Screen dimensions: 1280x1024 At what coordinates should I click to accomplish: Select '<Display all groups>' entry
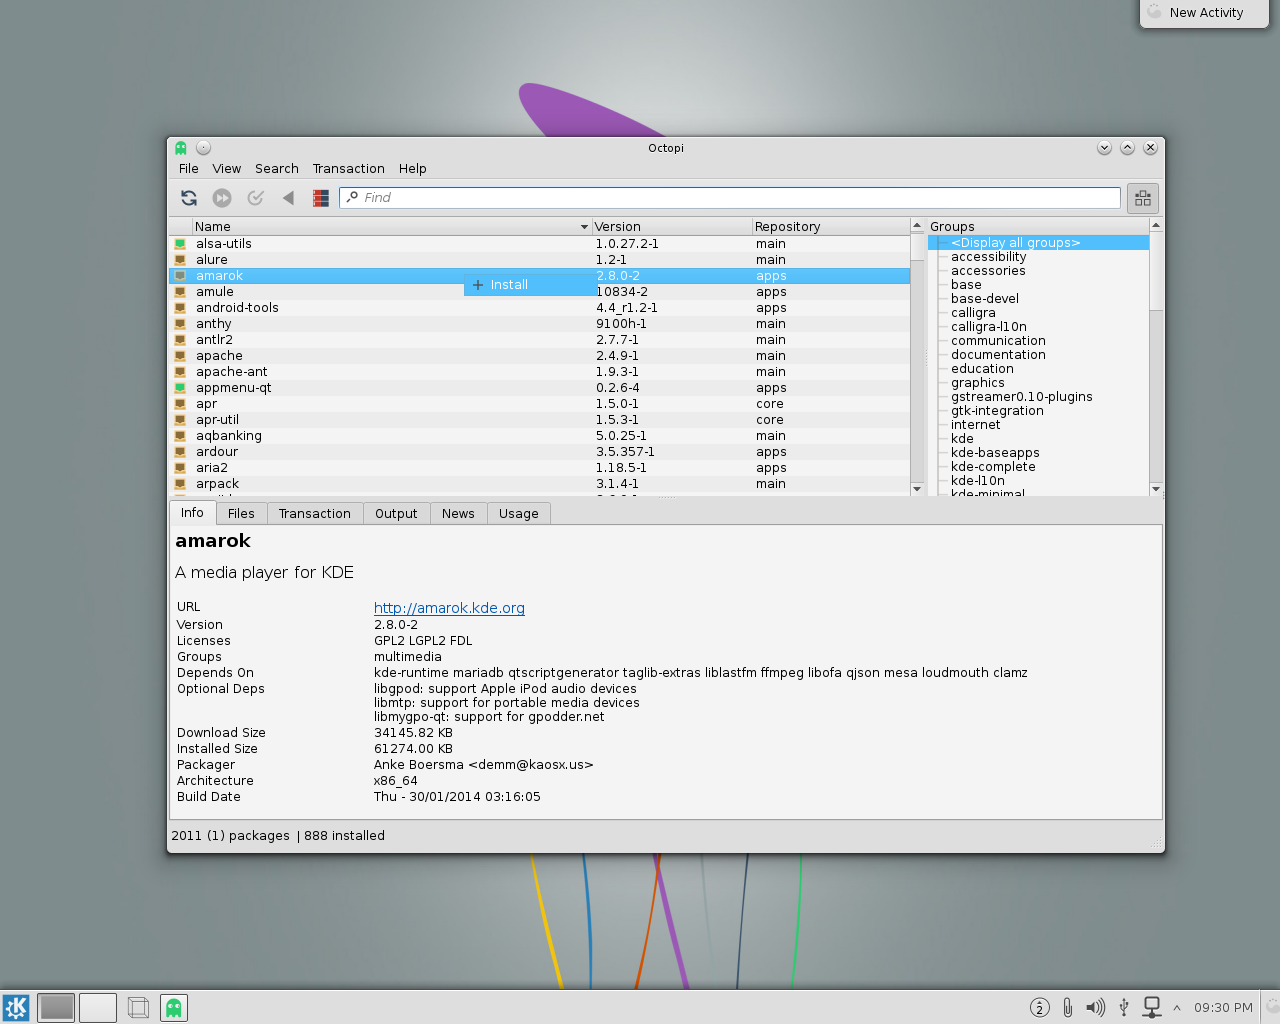(1015, 243)
